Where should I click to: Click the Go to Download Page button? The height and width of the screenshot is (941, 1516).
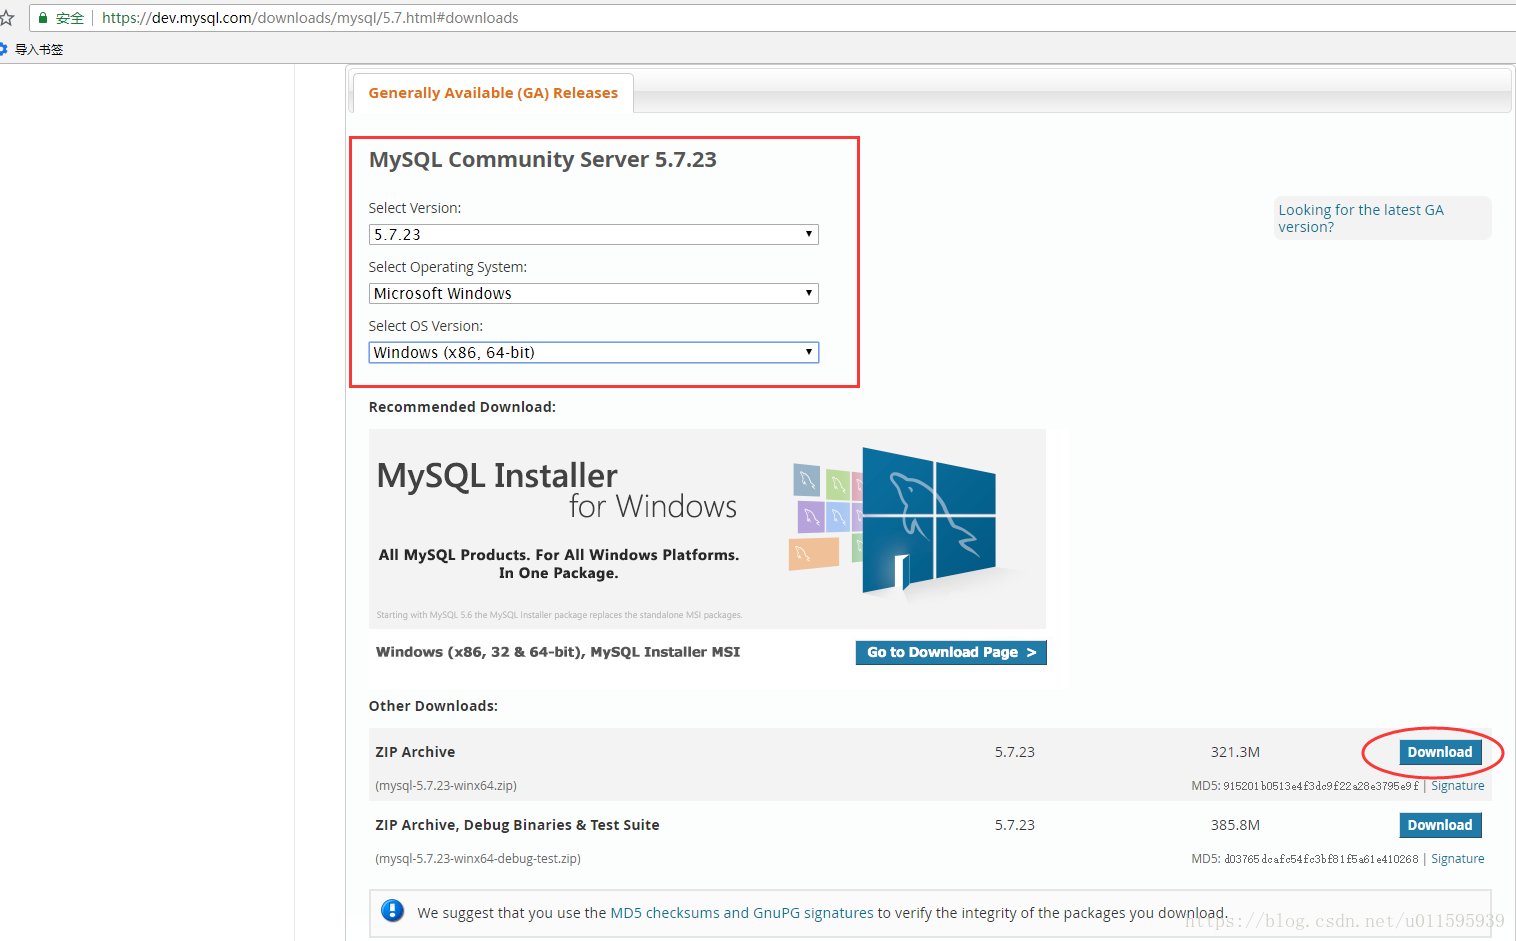coord(951,652)
